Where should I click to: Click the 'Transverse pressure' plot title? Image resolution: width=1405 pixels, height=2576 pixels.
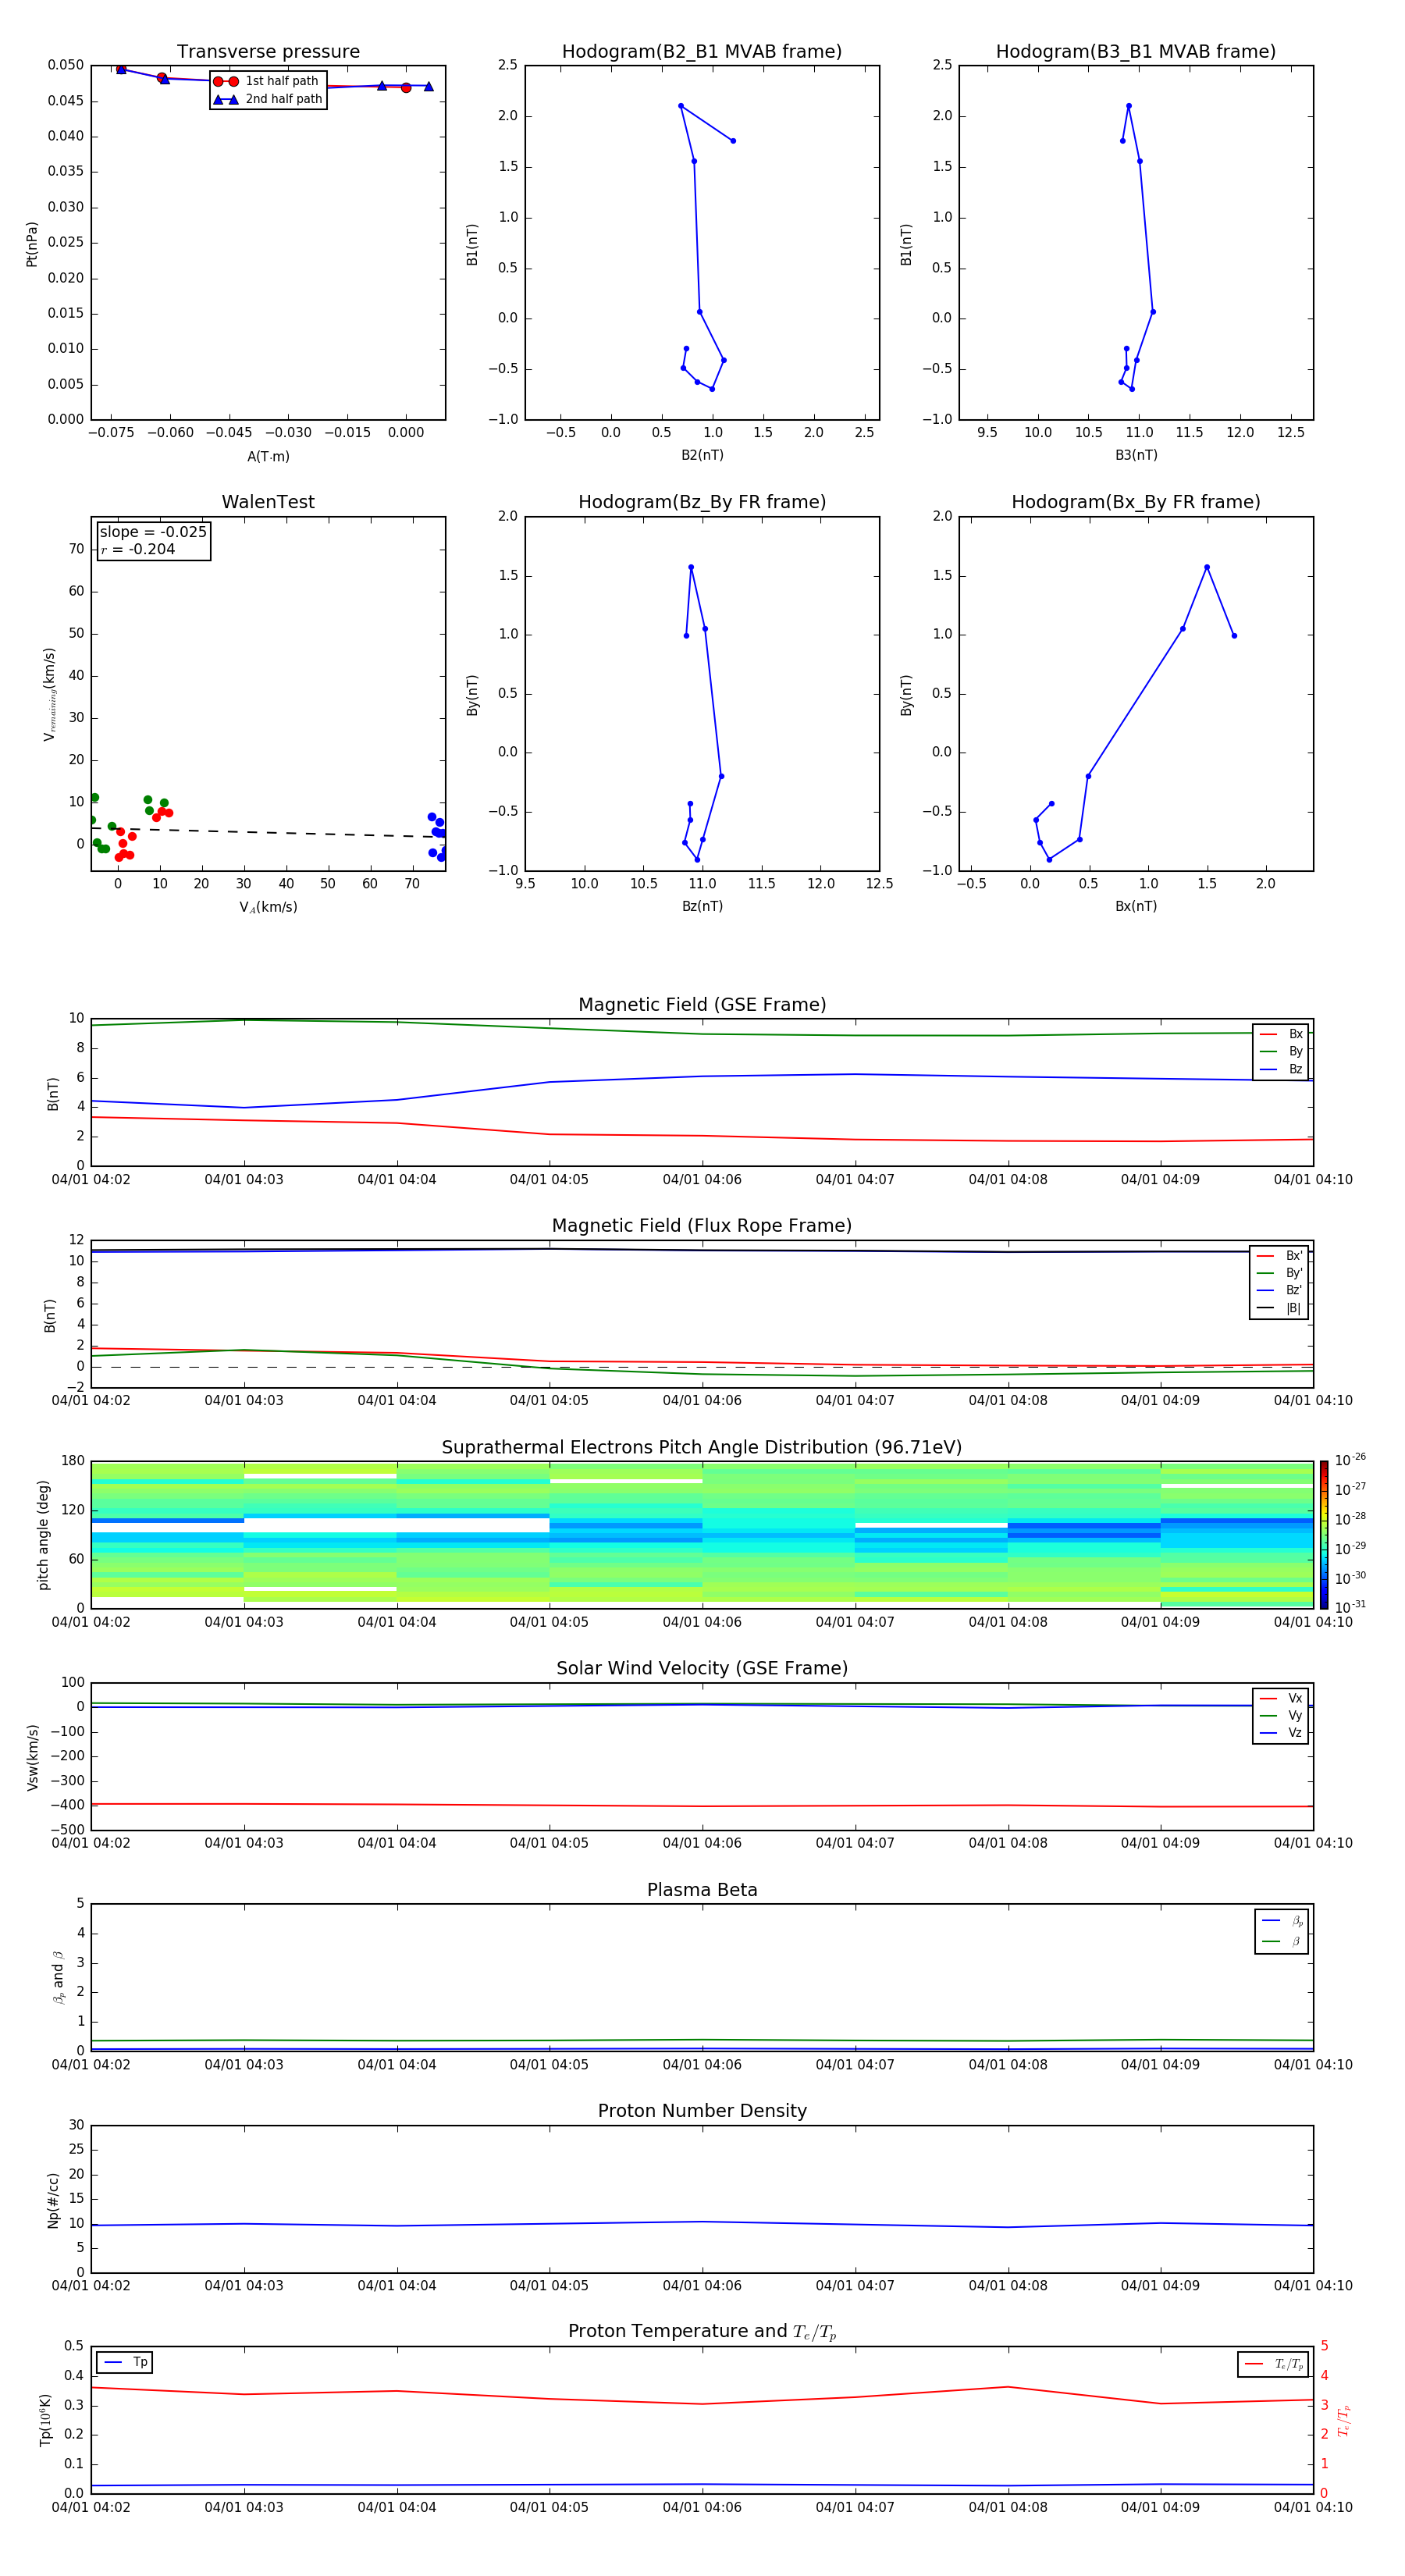point(268,52)
